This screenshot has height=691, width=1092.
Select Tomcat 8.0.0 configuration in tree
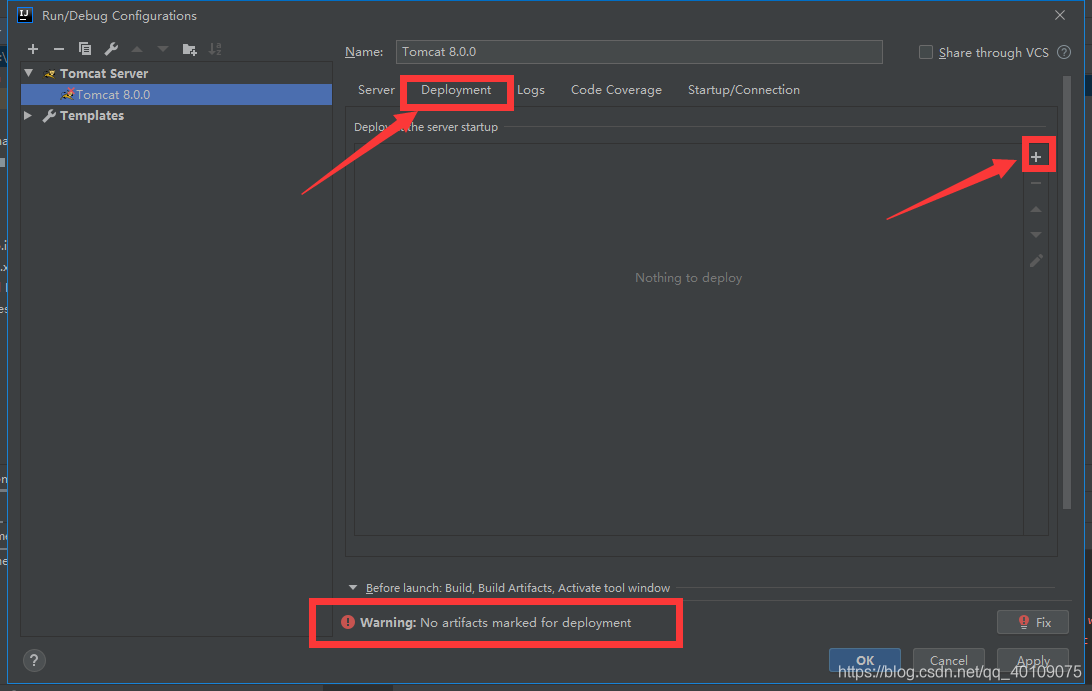click(x=176, y=95)
